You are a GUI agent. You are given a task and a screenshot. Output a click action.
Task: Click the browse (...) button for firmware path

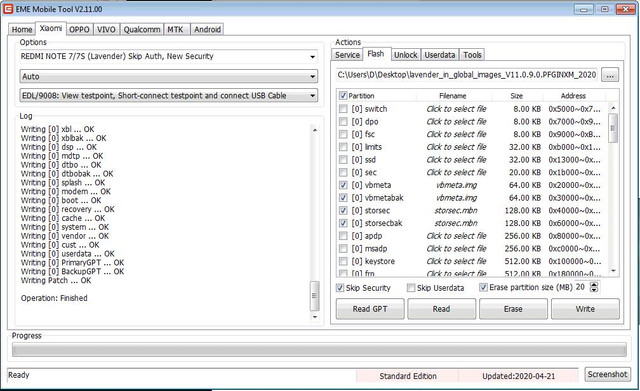coord(610,75)
